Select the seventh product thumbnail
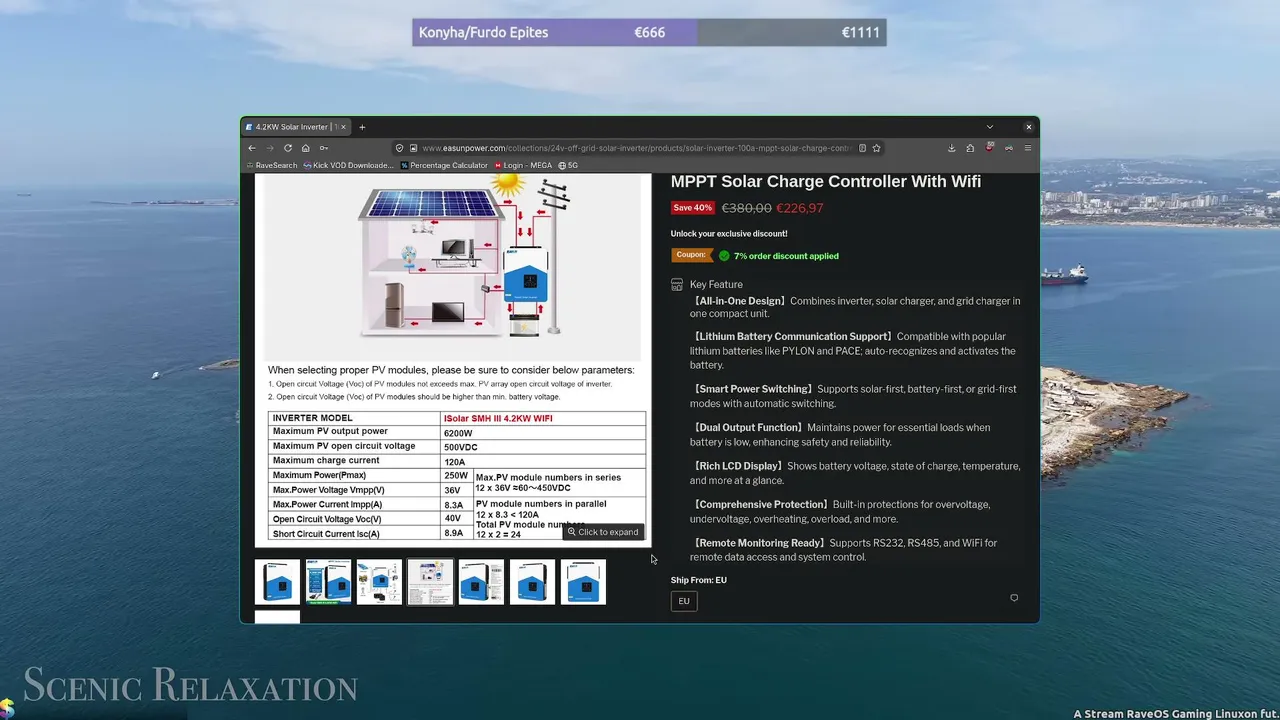This screenshot has width=1280, height=720. (583, 582)
